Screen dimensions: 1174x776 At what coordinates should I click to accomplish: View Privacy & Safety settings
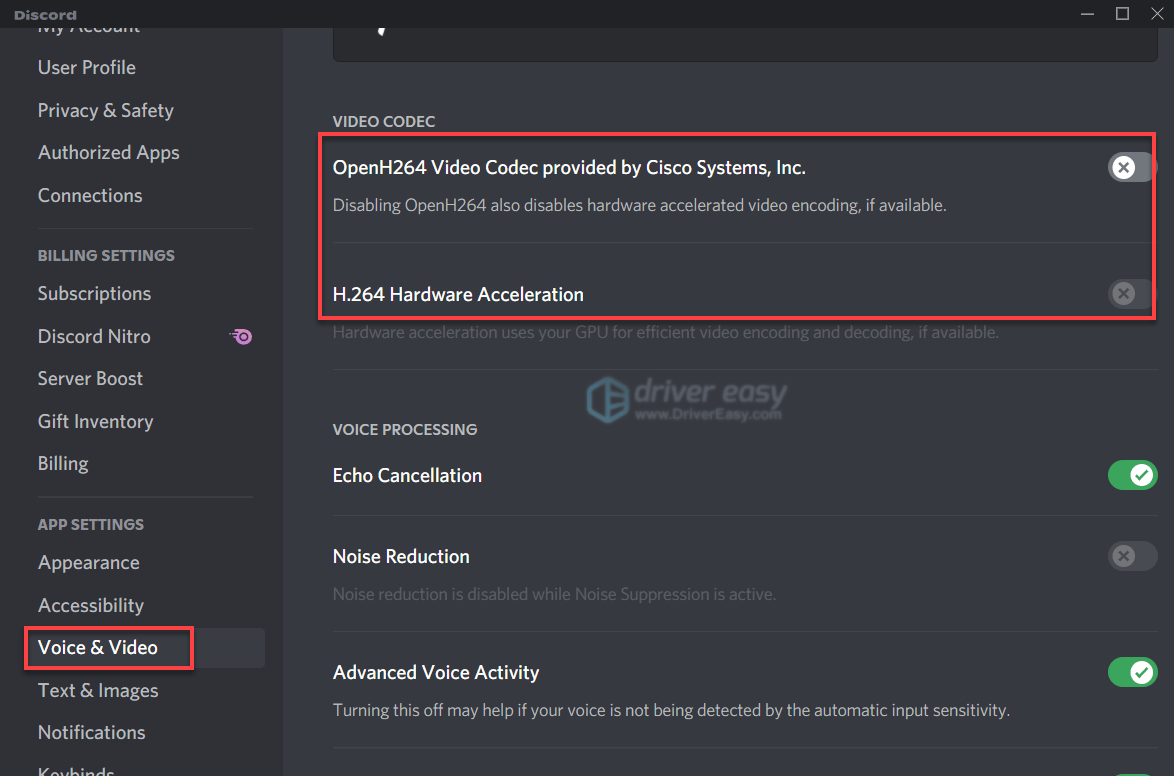coord(105,110)
